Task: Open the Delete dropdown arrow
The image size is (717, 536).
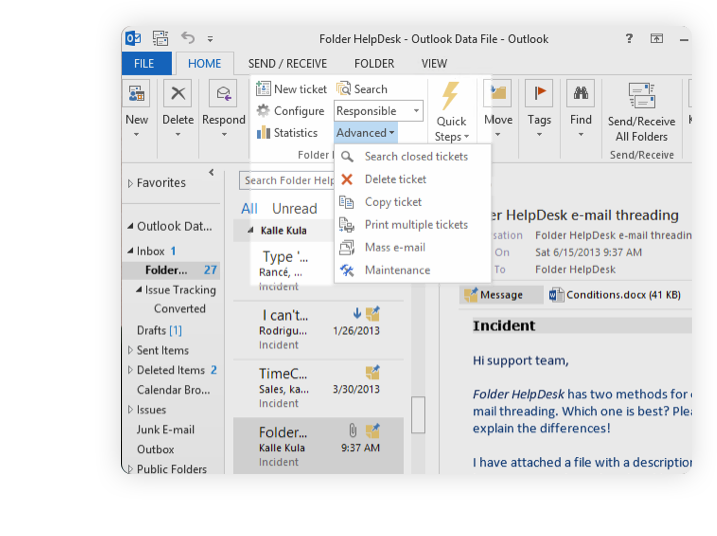Action: click(x=178, y=134)
